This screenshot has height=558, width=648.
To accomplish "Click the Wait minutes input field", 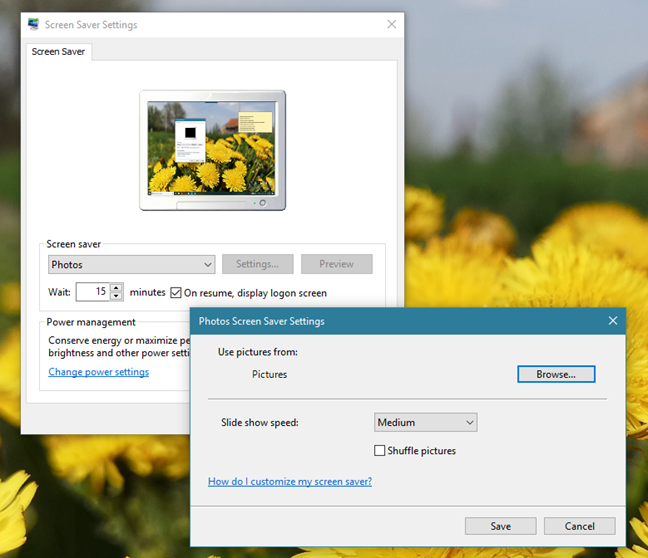I will pyautogui.click(x=93, y=292).
